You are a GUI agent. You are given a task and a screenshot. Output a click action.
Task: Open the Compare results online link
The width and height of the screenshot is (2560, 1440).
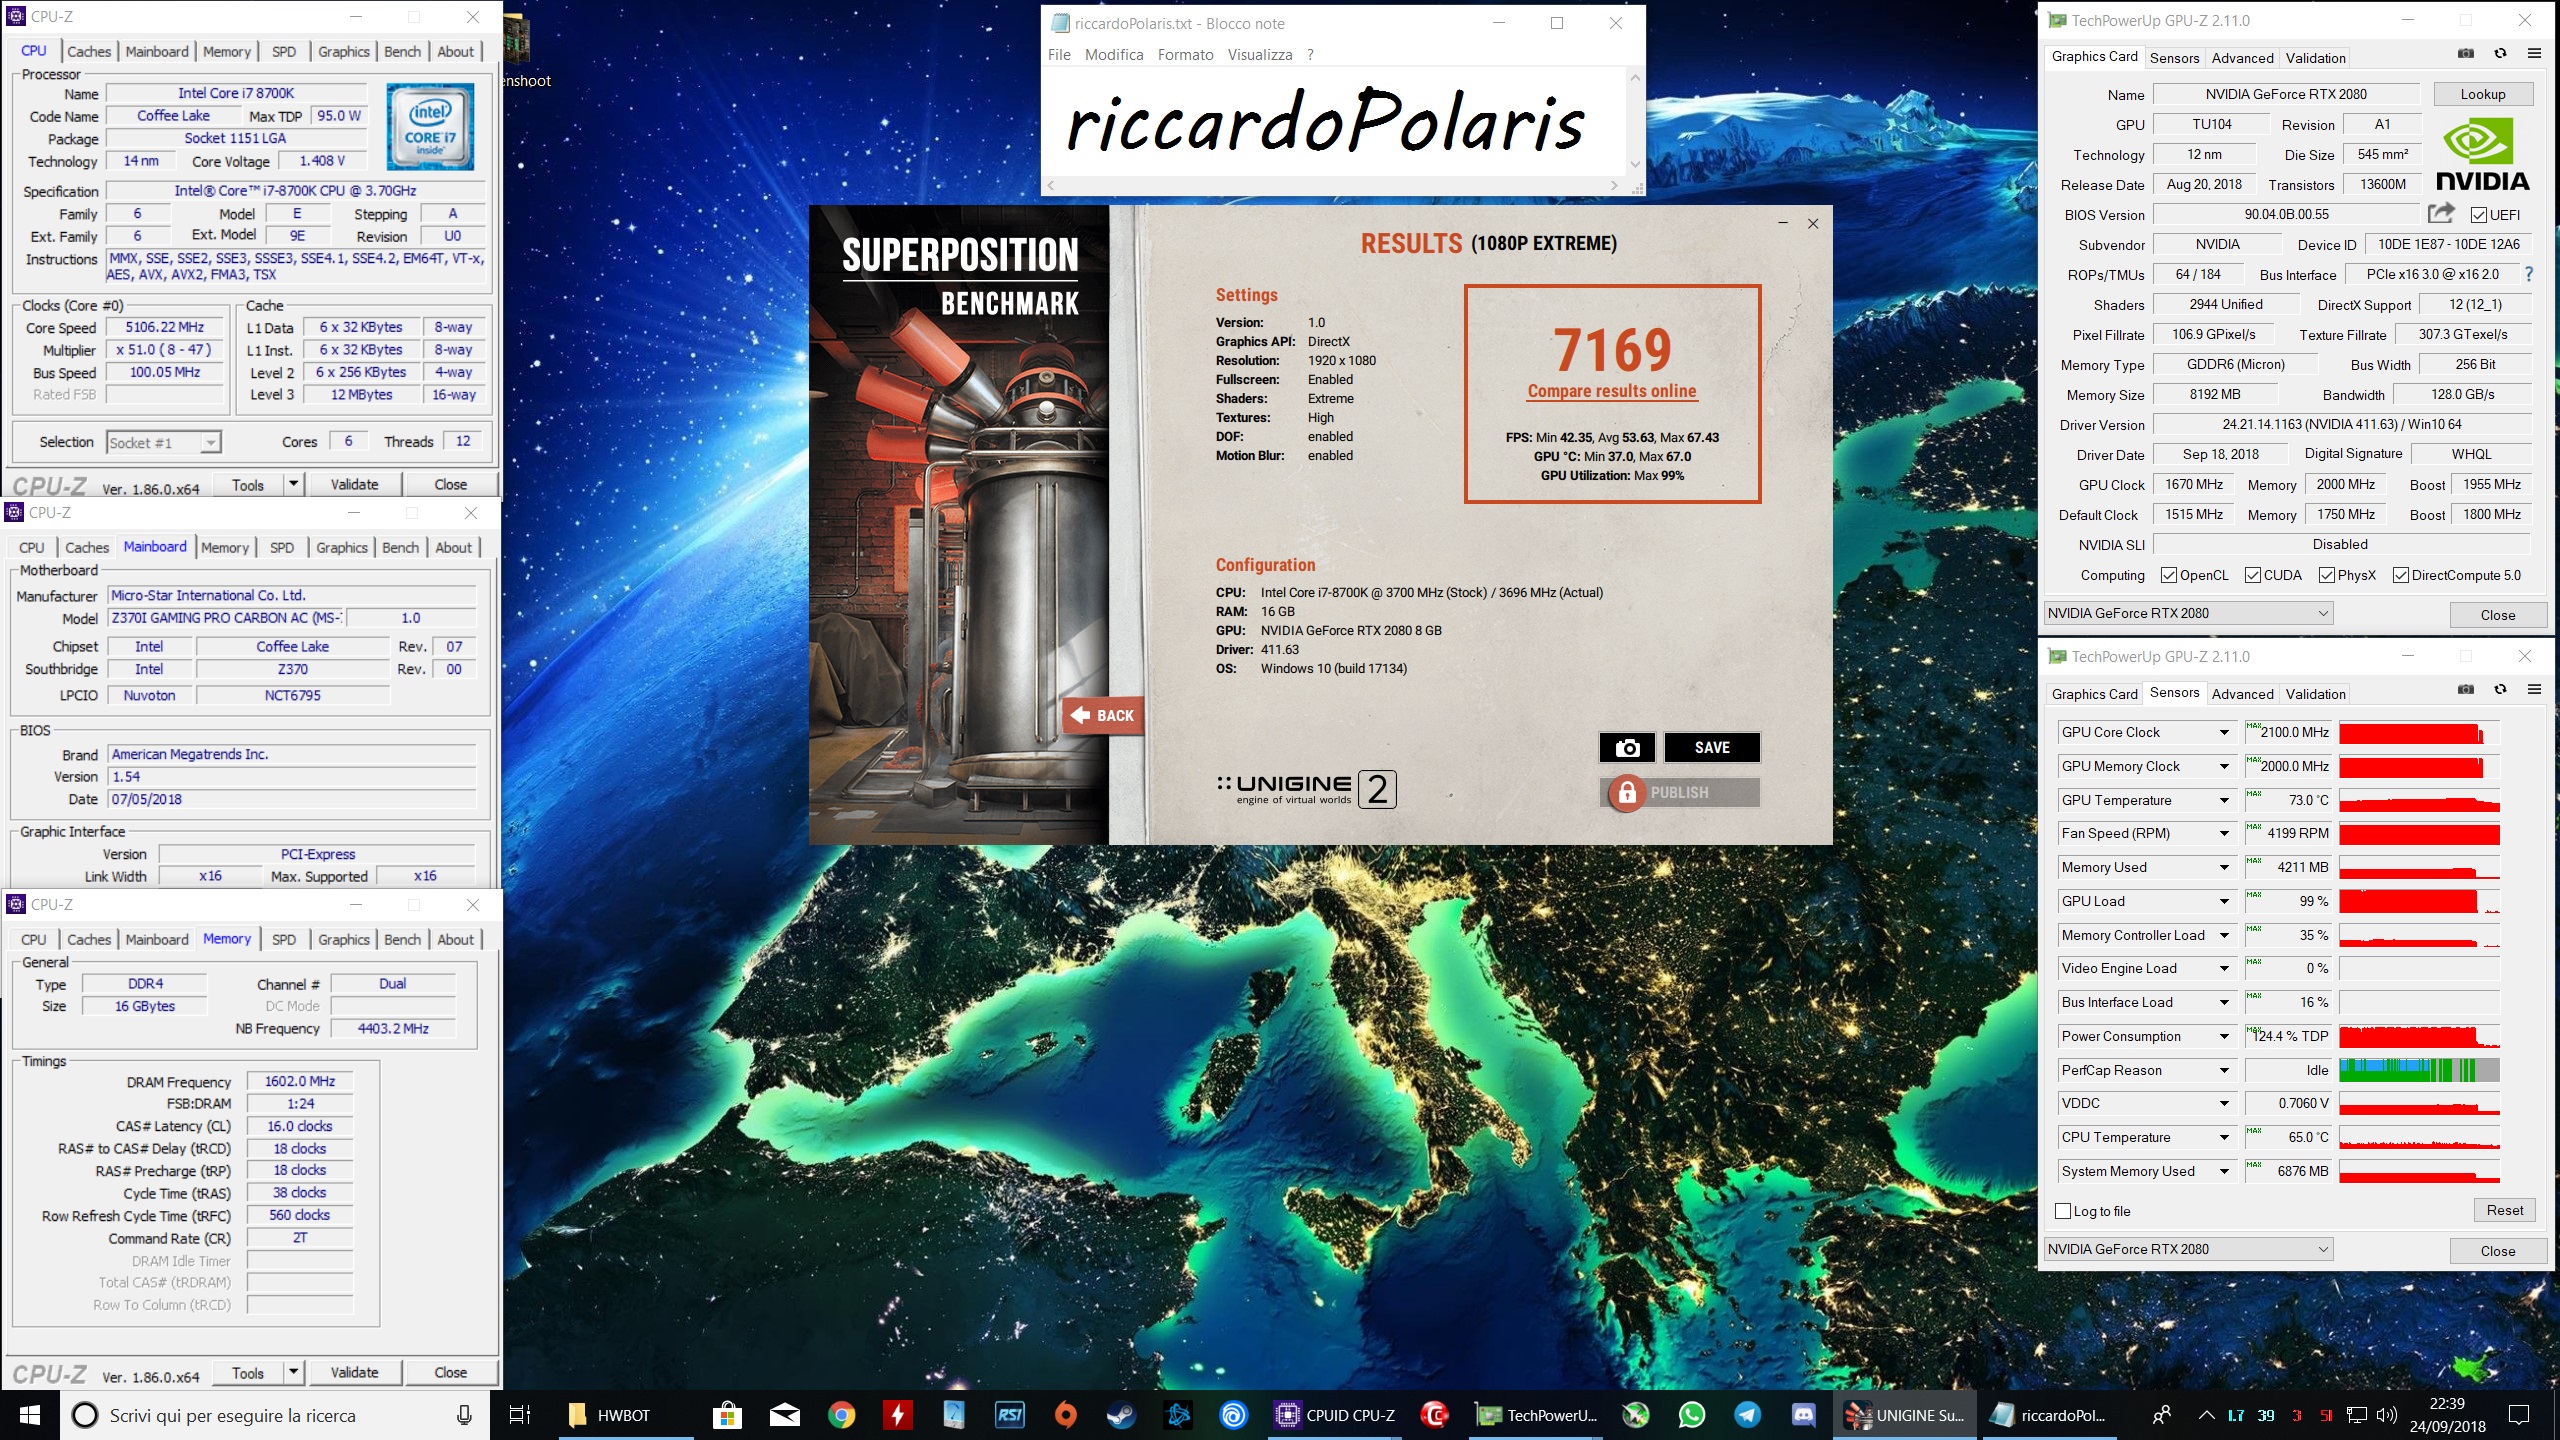[1612, 391]
